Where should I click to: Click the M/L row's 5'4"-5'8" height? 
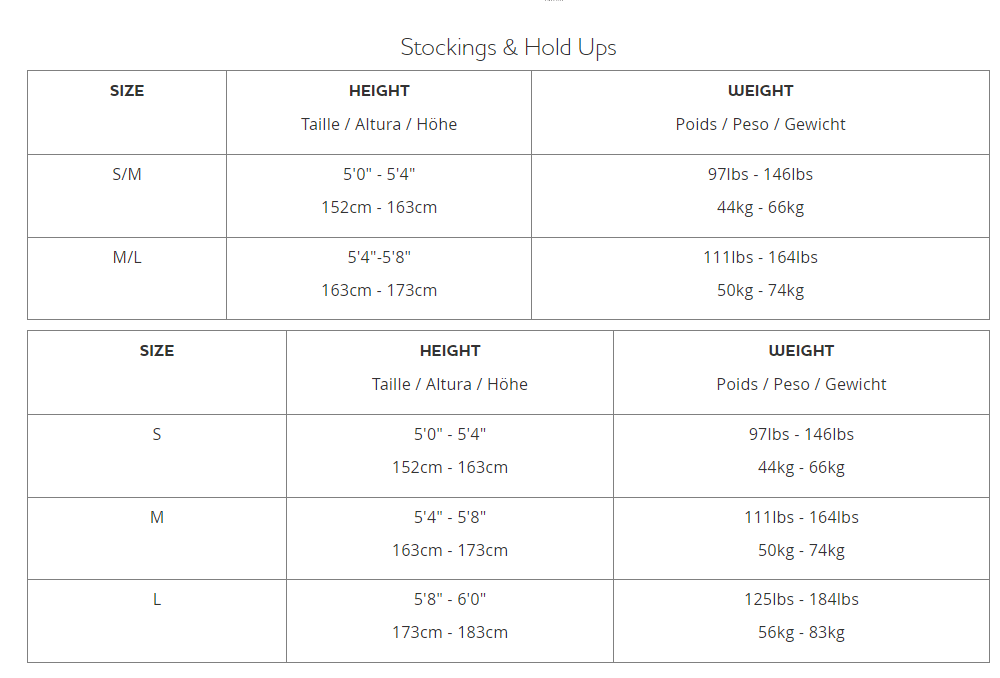[x=379, y=257]
